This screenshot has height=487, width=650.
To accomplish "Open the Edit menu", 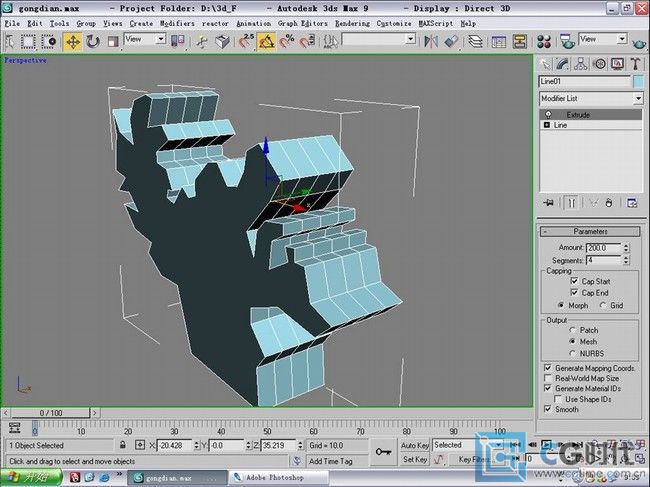I will 35,24.
